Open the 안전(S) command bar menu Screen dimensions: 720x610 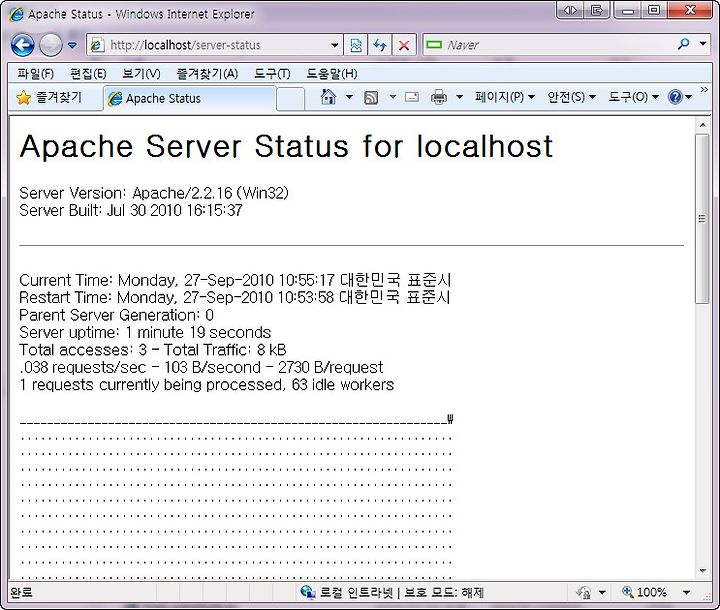(572, 97)
